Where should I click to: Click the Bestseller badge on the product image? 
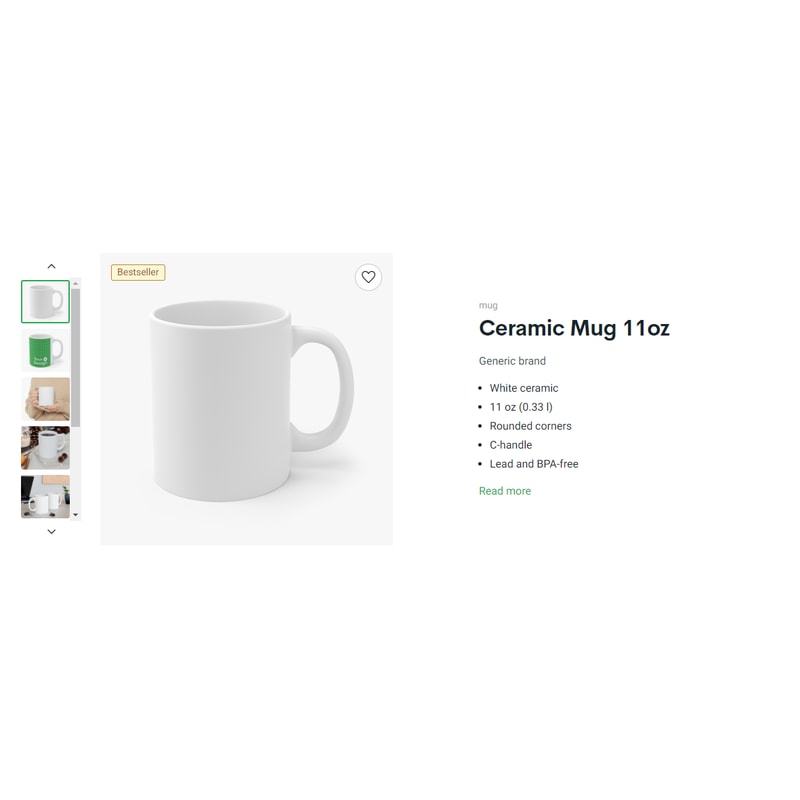tap(138, 272)
